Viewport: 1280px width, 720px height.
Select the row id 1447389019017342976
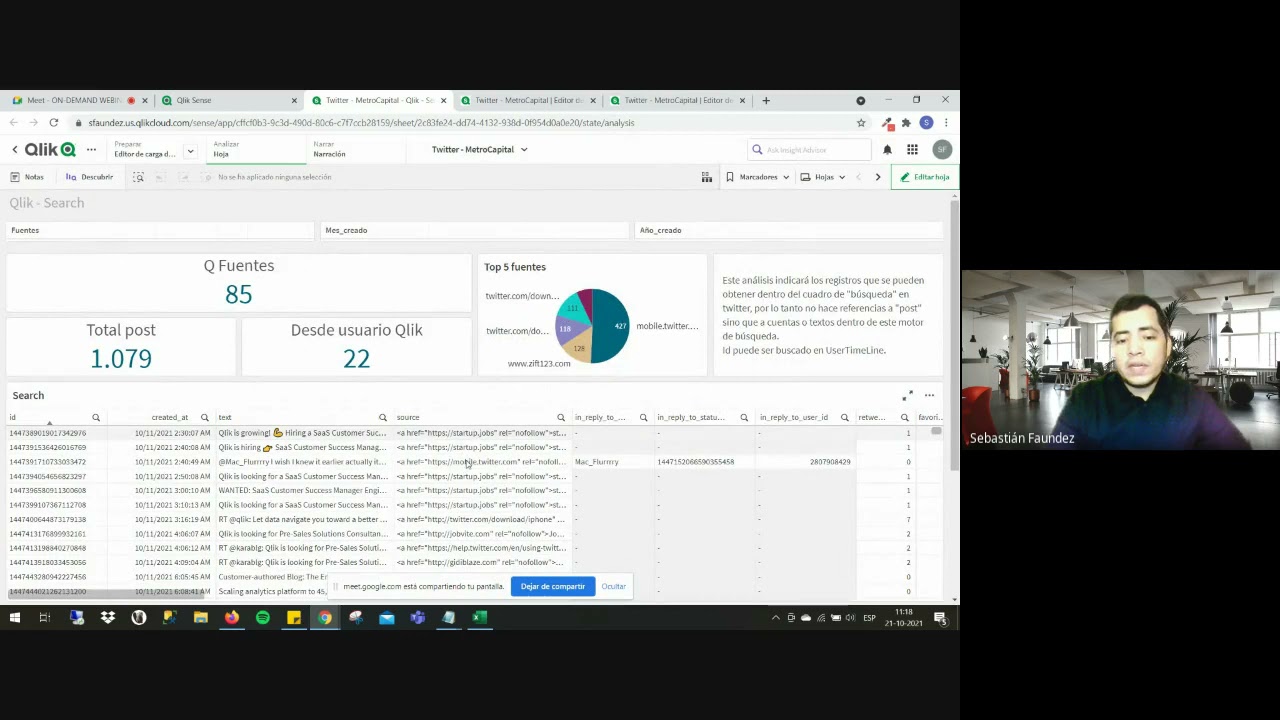pos(47,433)
